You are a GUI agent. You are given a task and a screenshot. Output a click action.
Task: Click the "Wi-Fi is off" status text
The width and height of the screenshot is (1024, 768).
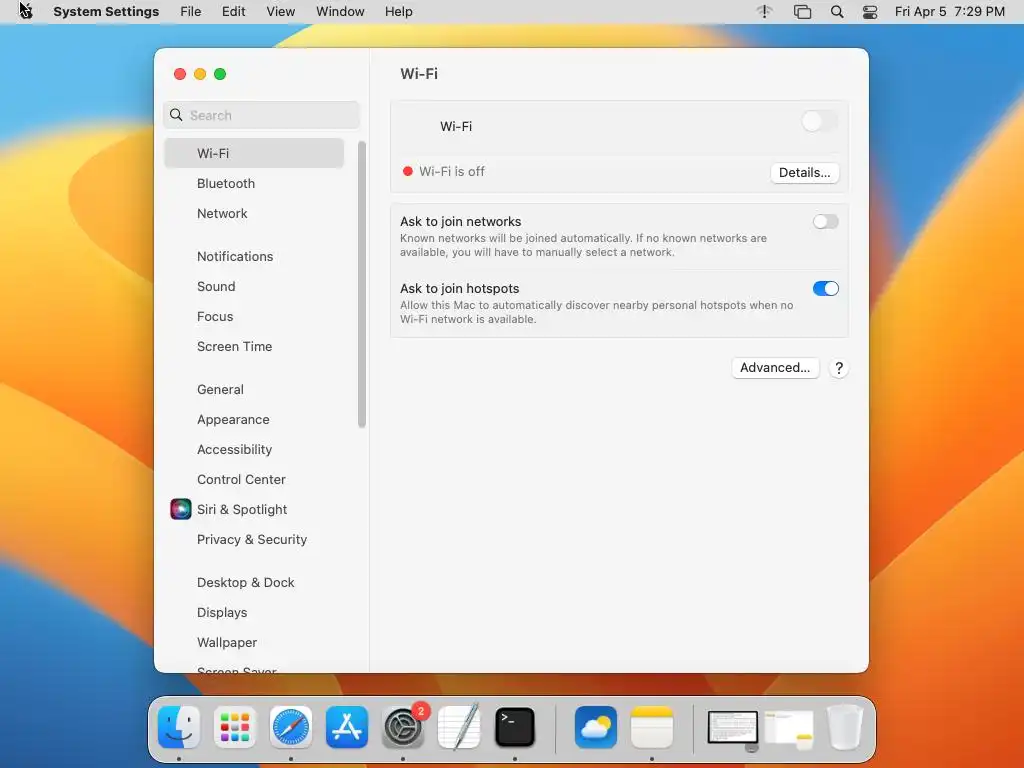(x=452, y=172)
